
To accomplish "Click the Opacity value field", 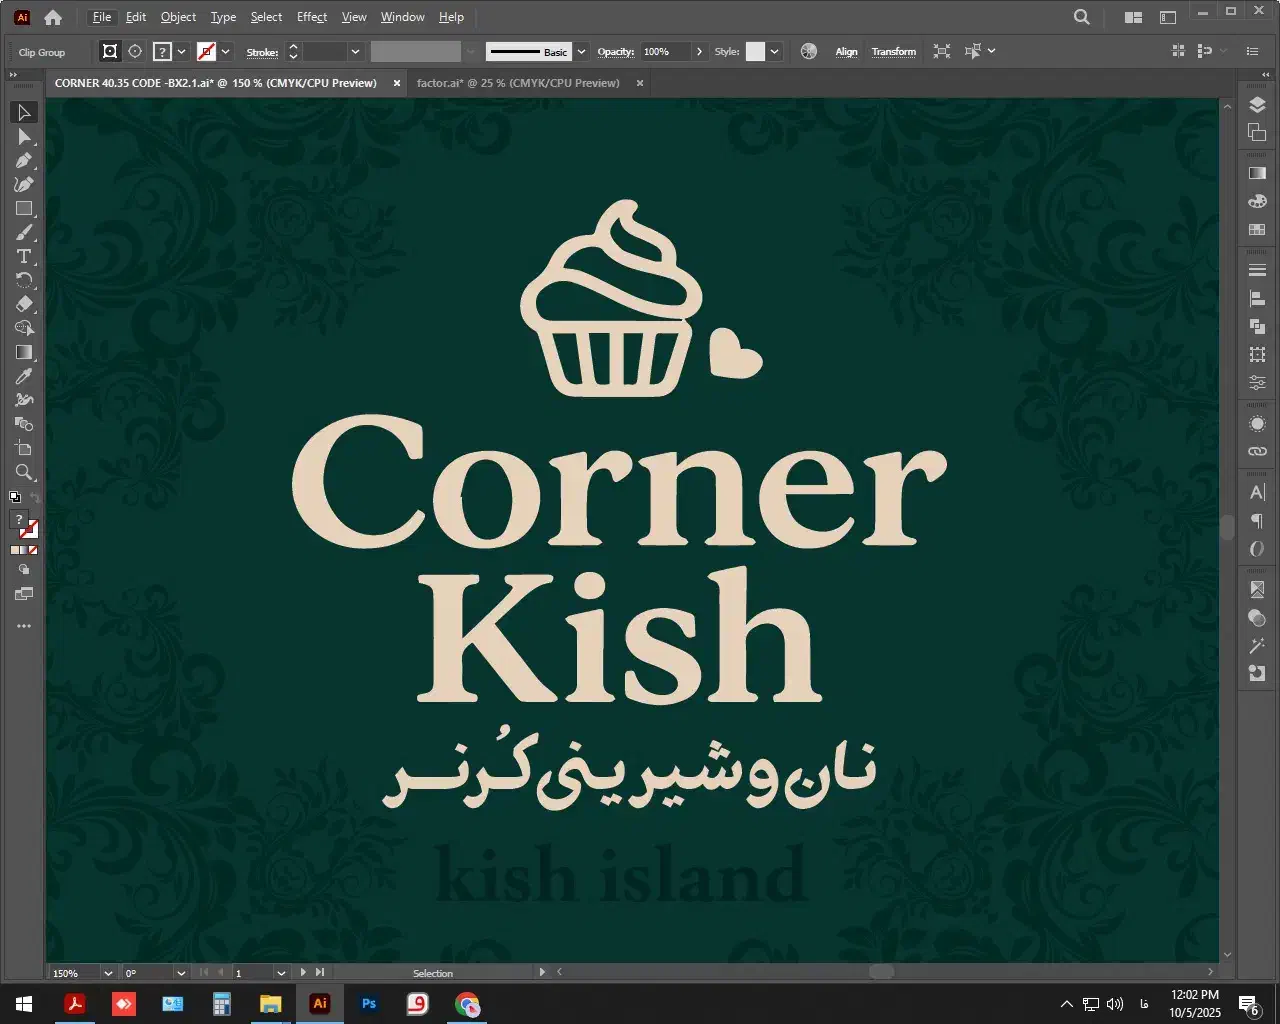I will pos(664,52).
